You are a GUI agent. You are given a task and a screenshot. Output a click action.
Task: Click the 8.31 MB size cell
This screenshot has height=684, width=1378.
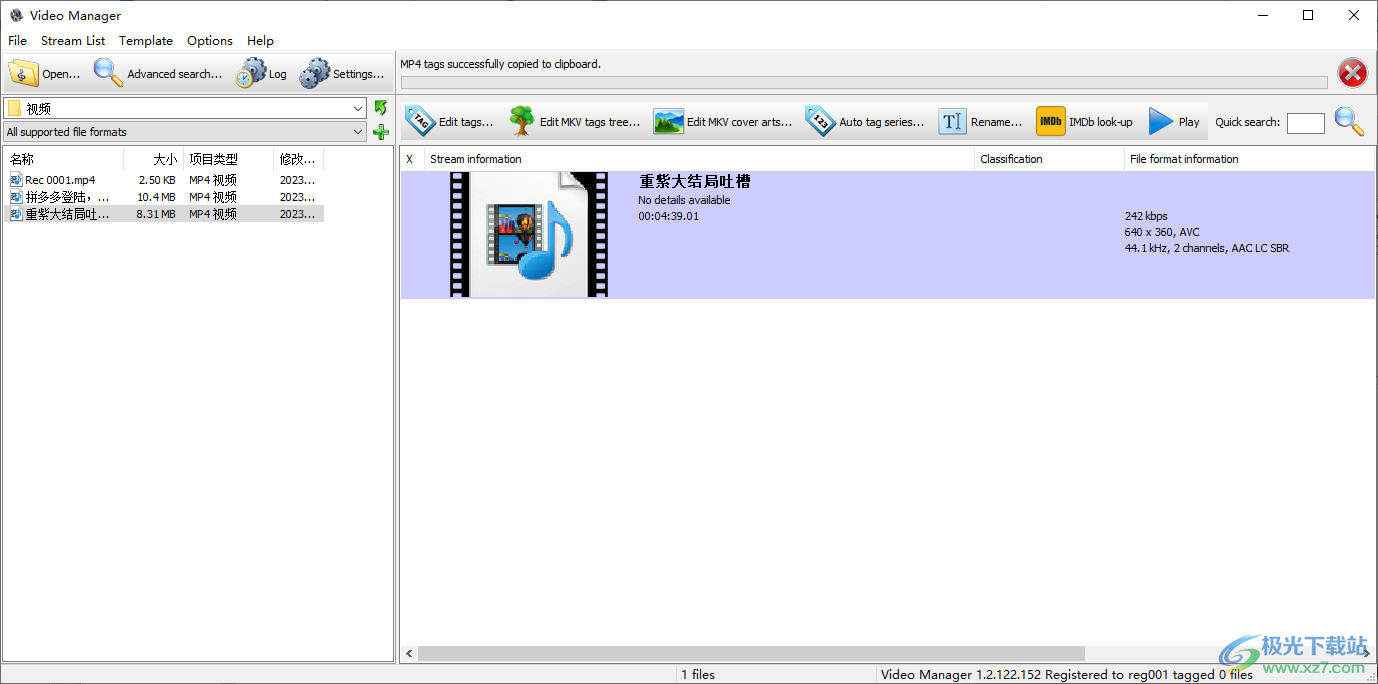click(x=156, y=214)
